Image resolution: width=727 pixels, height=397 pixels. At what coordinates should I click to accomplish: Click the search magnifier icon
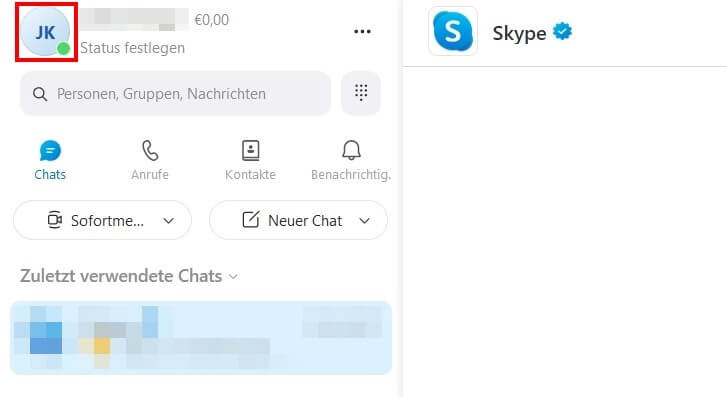pyautogui.click(x=40, y=94)
